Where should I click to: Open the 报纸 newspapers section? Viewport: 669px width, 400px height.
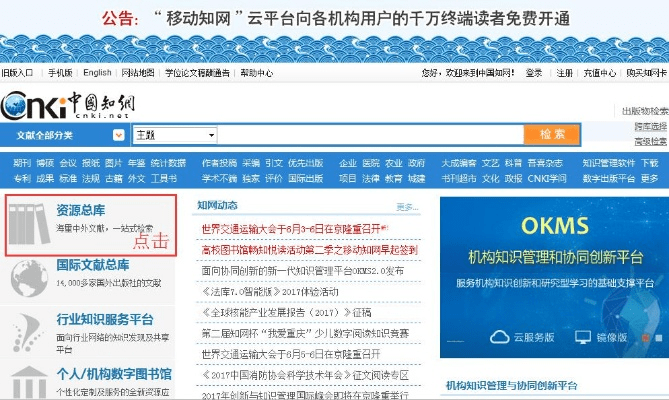click(91, 163)
